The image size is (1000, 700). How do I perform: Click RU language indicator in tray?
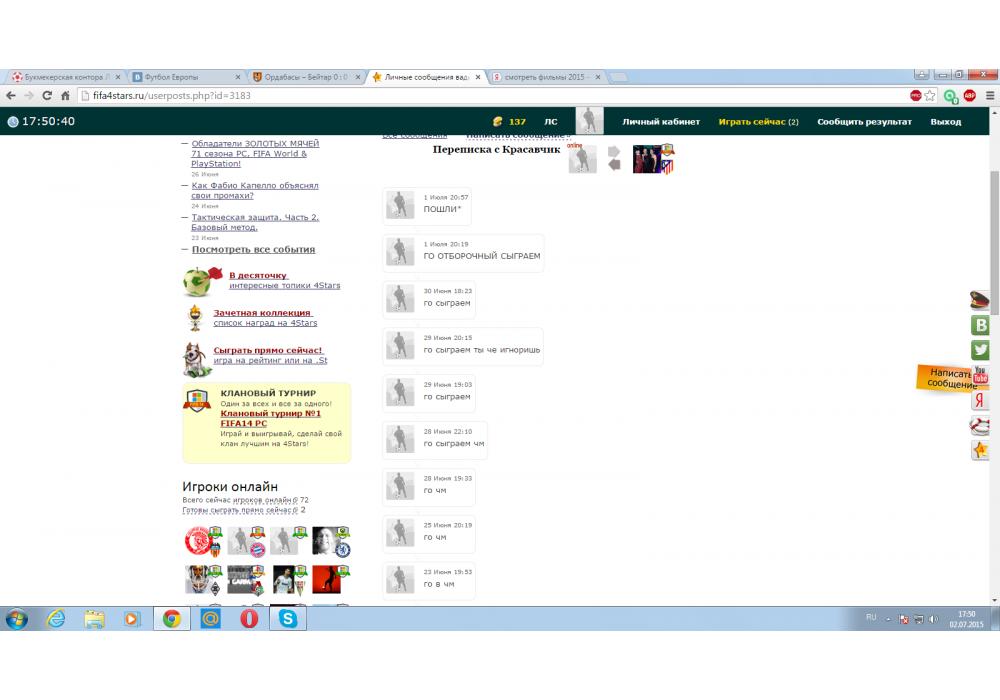click(x=871, y=618)
